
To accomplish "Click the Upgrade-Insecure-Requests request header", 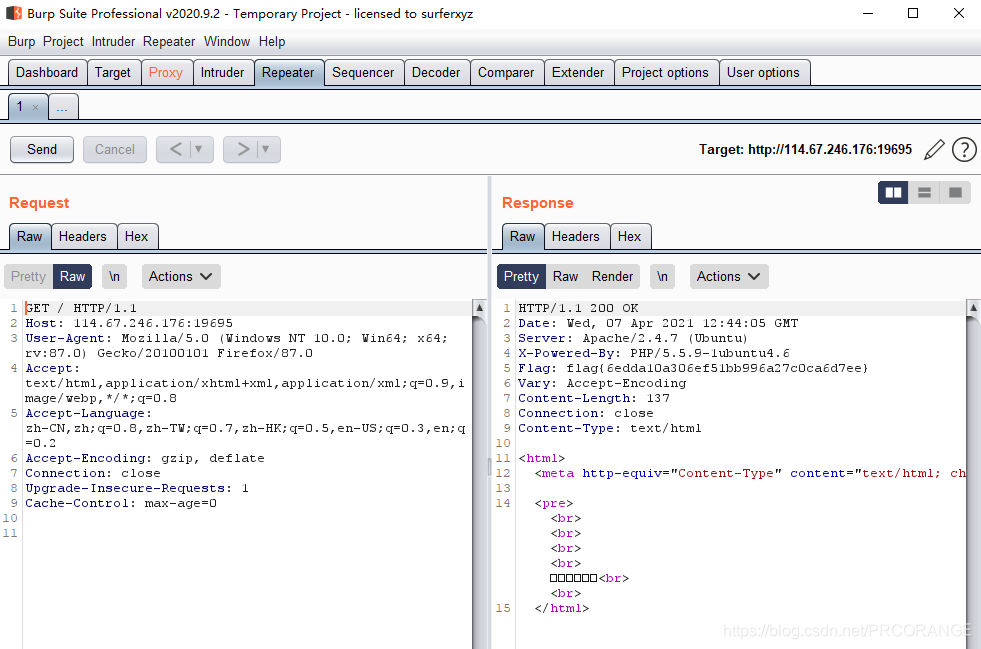I will (137, 488).
